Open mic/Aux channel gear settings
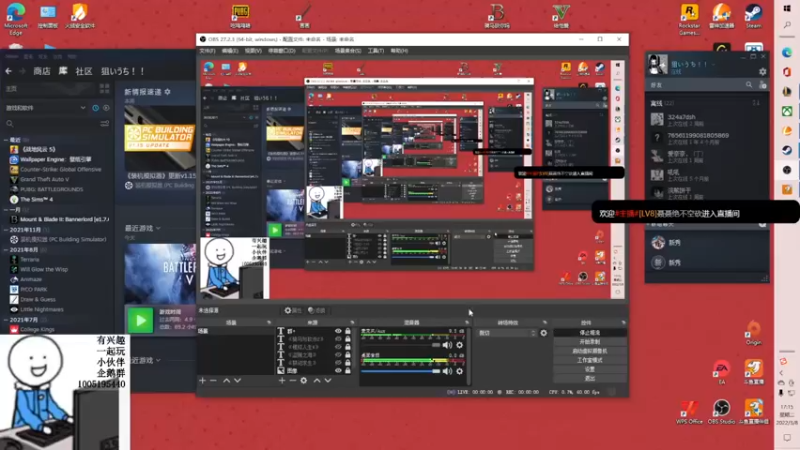The image size is (800, 450). (460, 345)
